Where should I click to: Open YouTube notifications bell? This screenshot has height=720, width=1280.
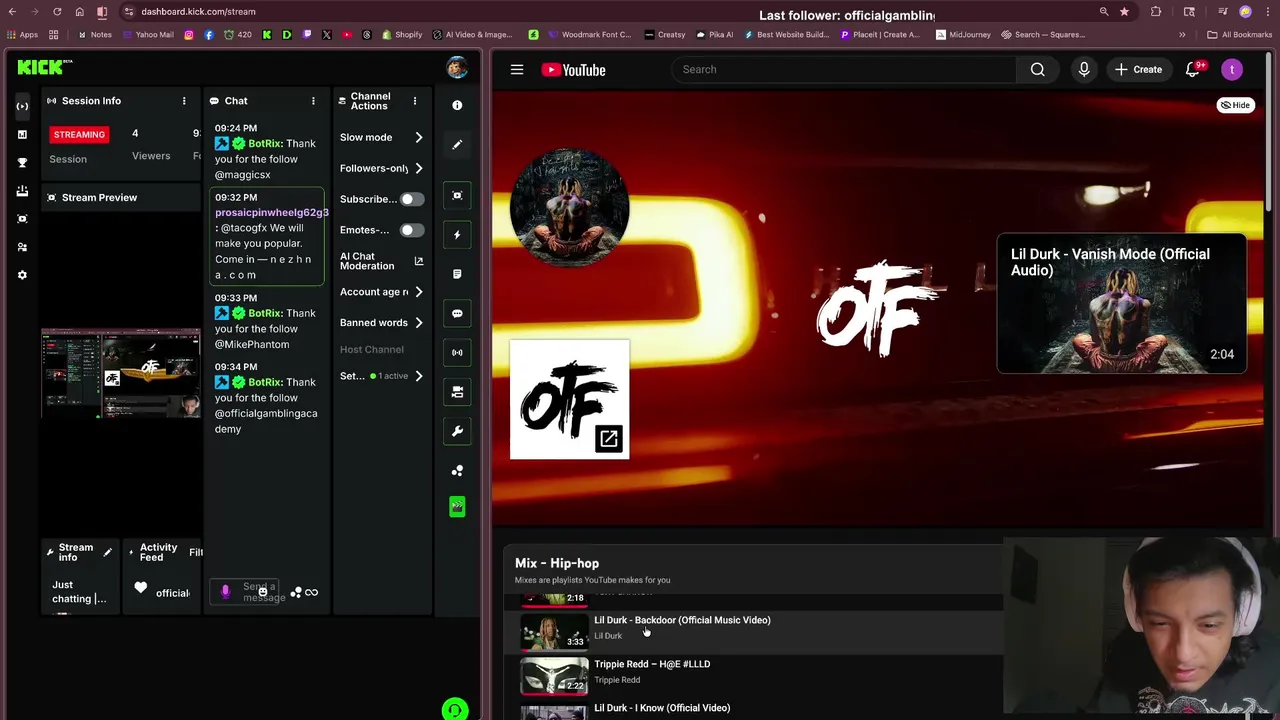1193,70
